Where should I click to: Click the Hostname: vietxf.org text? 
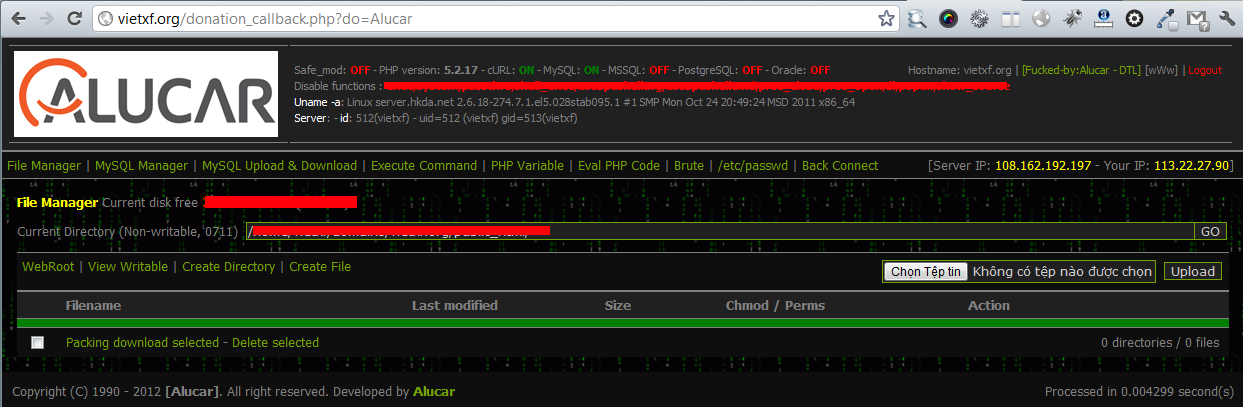coord(960,71)
